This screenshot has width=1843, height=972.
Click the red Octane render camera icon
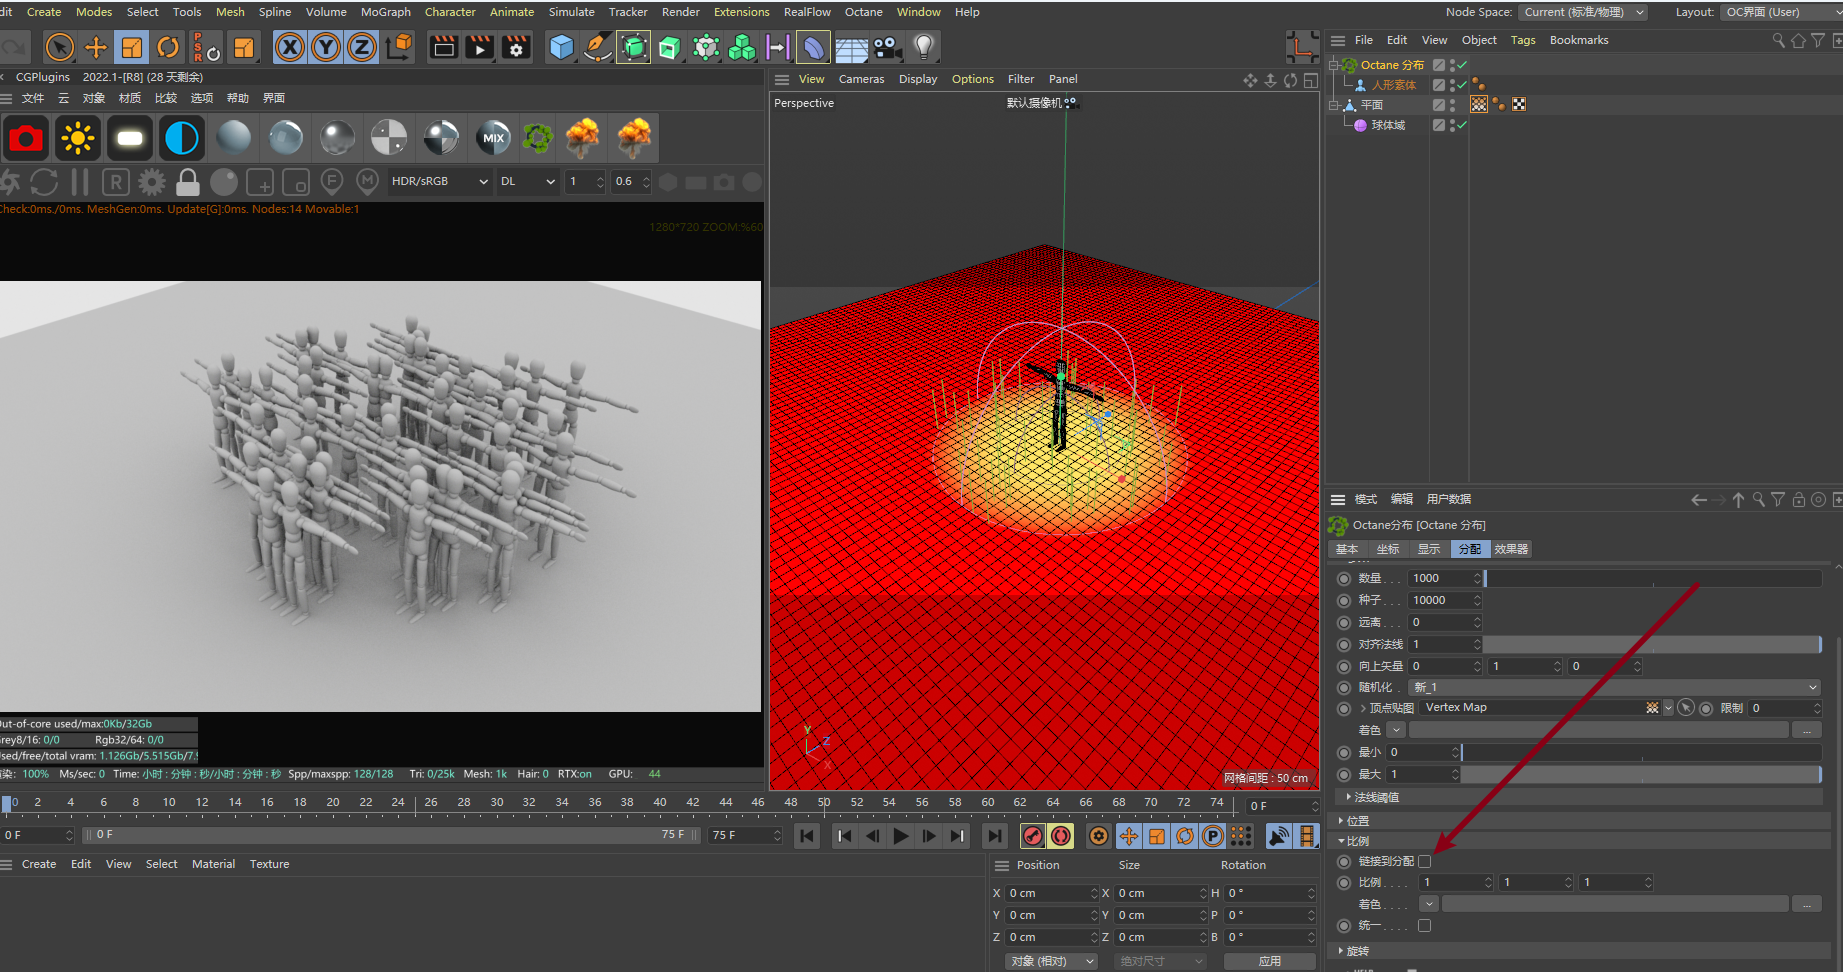[x=26, y=138]
